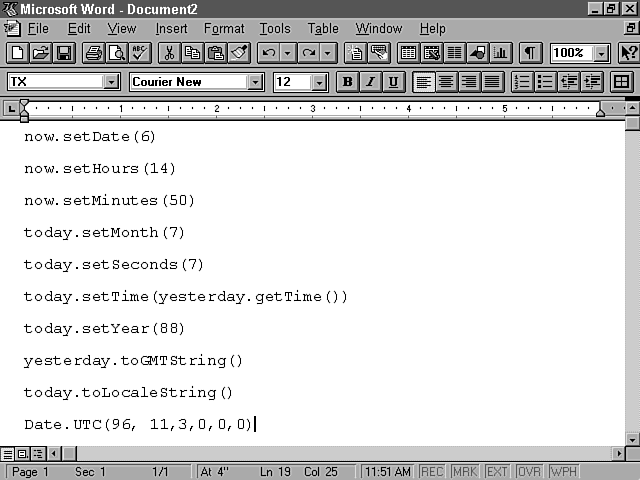Image resolution: width=640 pixels, height=480 pixels.
Task: Switch to Page Layout view button
Action: click(x=22, y=454)
